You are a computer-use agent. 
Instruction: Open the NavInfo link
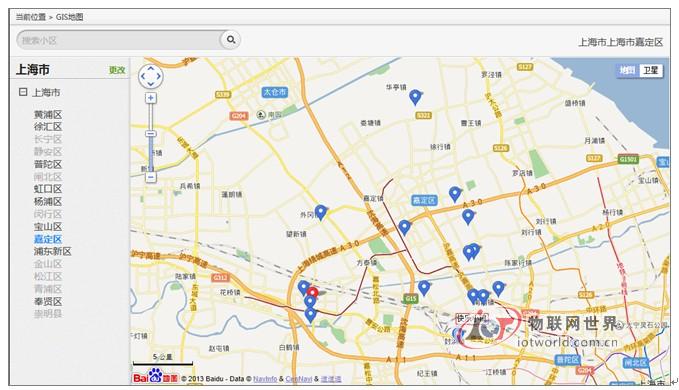[265, 379]
